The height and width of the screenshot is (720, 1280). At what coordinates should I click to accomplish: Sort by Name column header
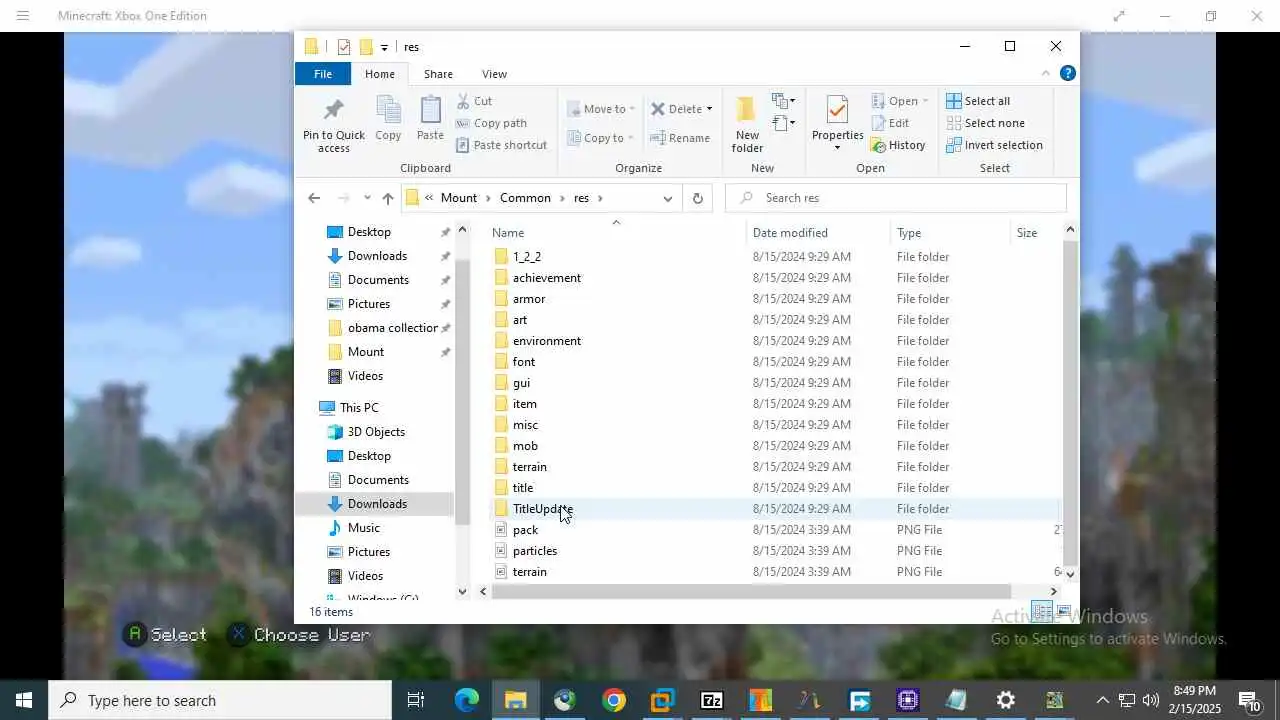(508, 233)
